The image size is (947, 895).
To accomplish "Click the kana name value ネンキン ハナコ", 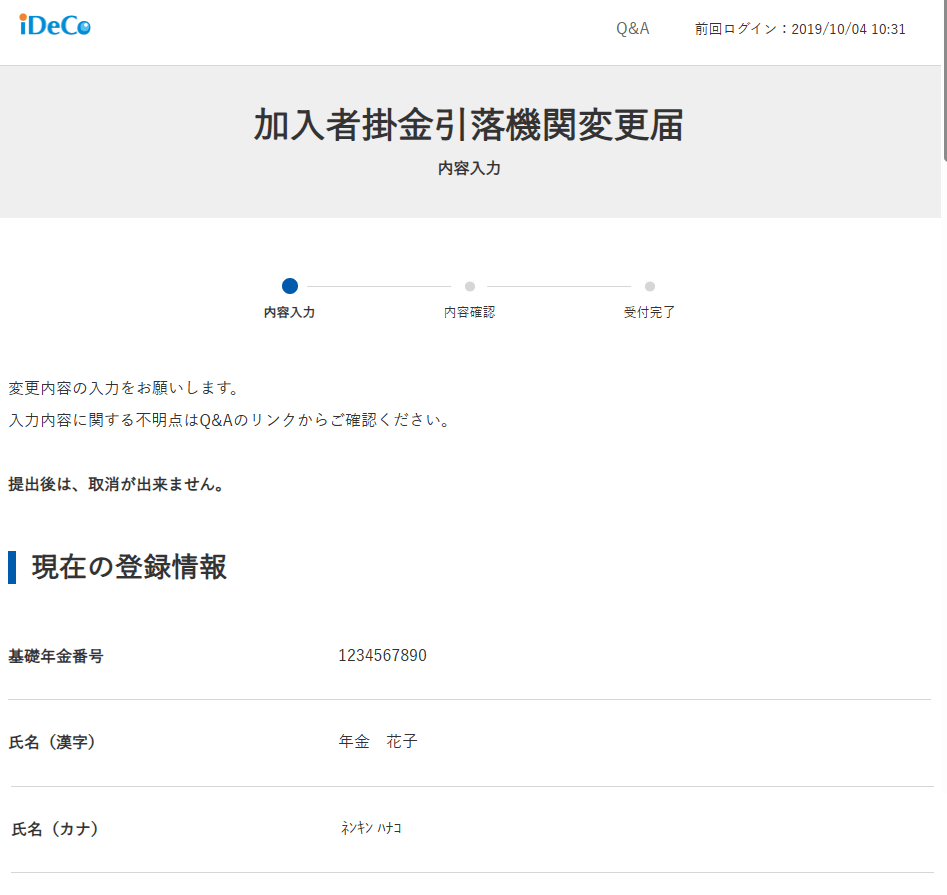I will pos(371,829).
